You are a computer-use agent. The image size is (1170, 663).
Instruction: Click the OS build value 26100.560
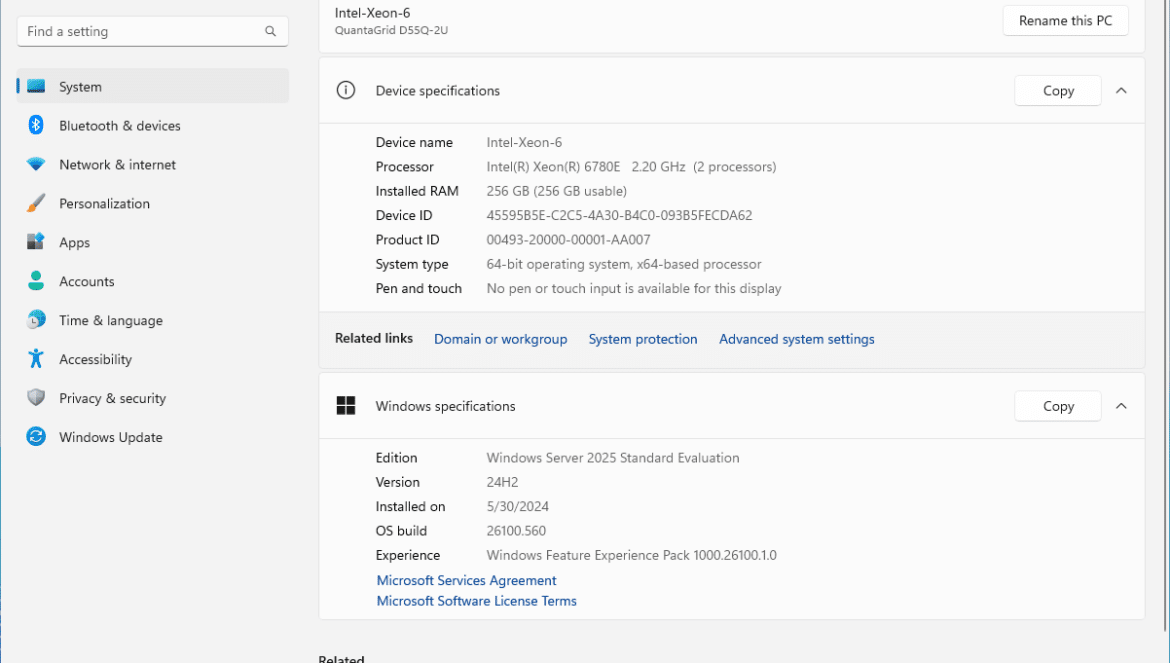516,530
